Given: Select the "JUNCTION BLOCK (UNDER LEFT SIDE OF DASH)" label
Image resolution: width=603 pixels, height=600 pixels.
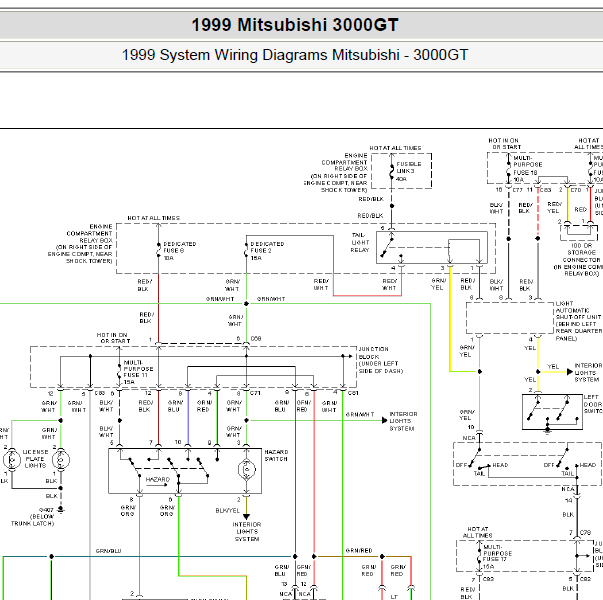Looking at the screenshot, I should [381, 360].
